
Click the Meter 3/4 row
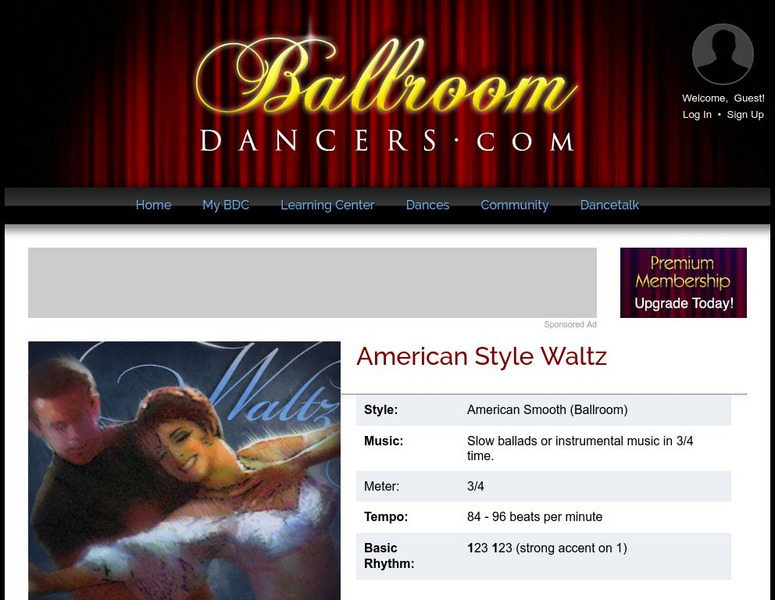click(x=544, y=486)
